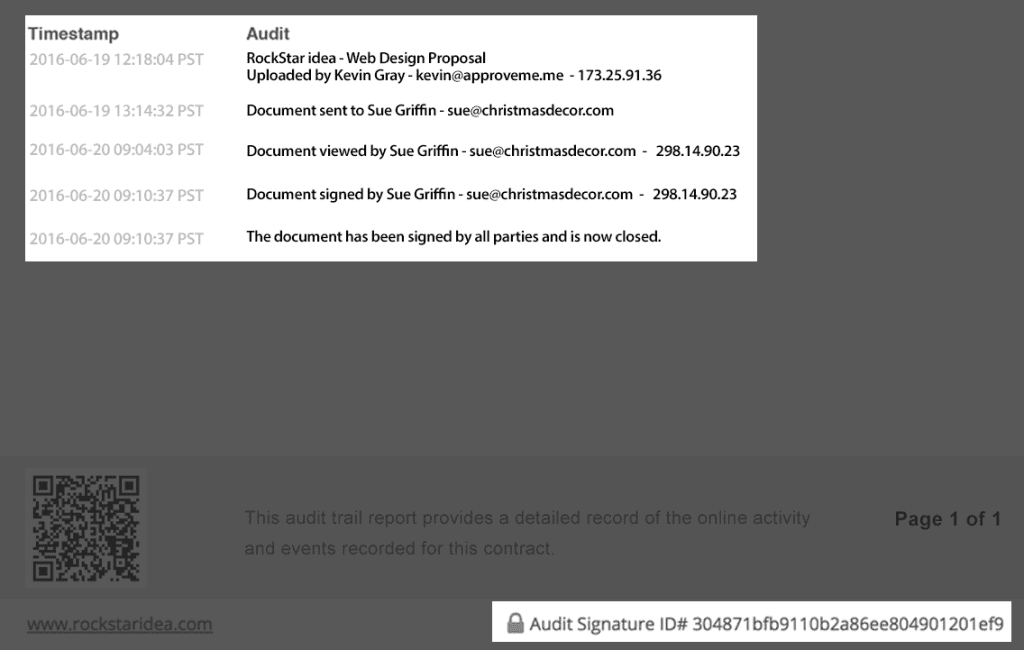
Task: Click the IP address in the viewed entry
Action: pos(698,151)
